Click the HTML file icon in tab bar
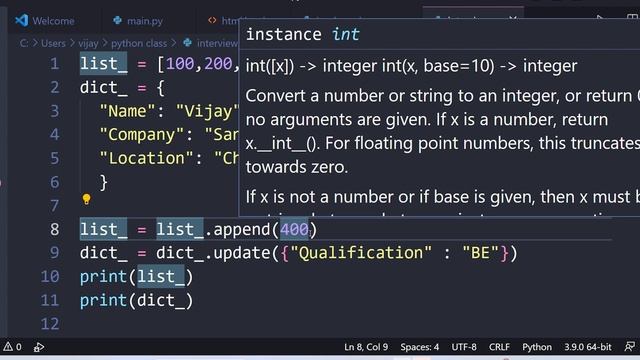This screenshot has height=360, width=640. tap(212, 20)
